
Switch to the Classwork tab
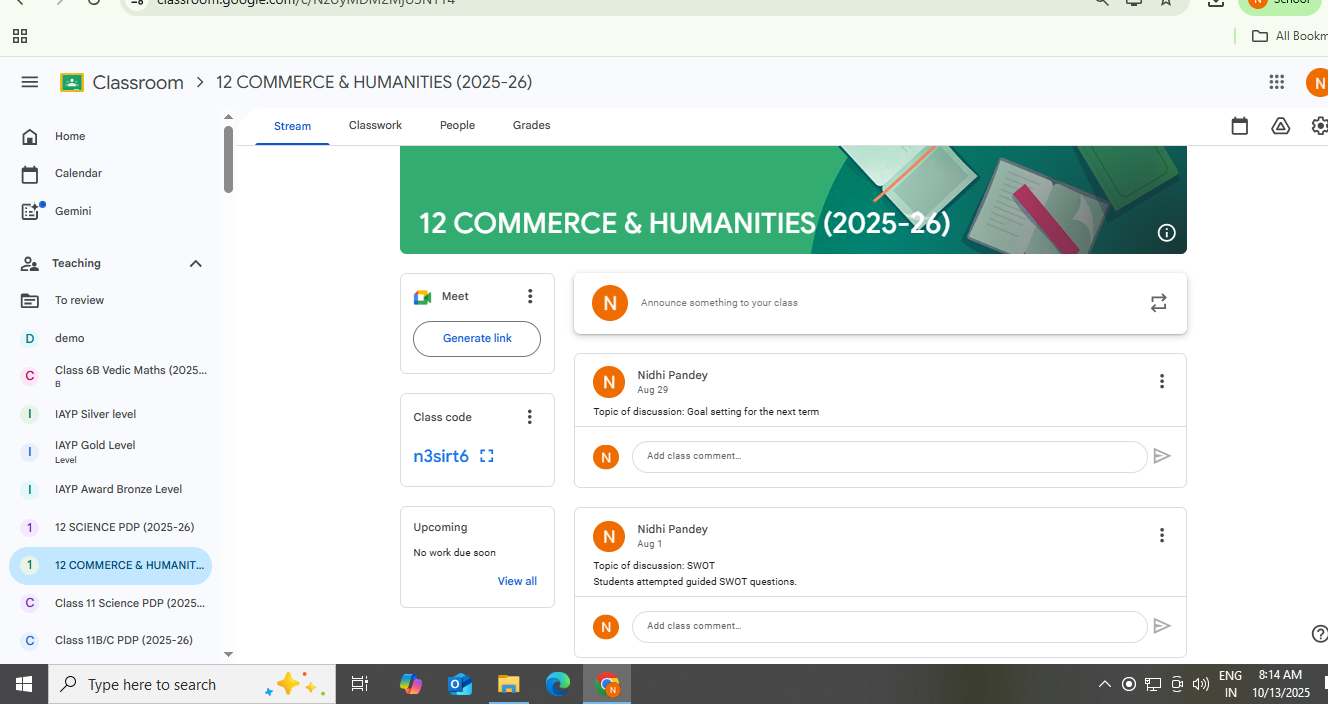(375, 126)
